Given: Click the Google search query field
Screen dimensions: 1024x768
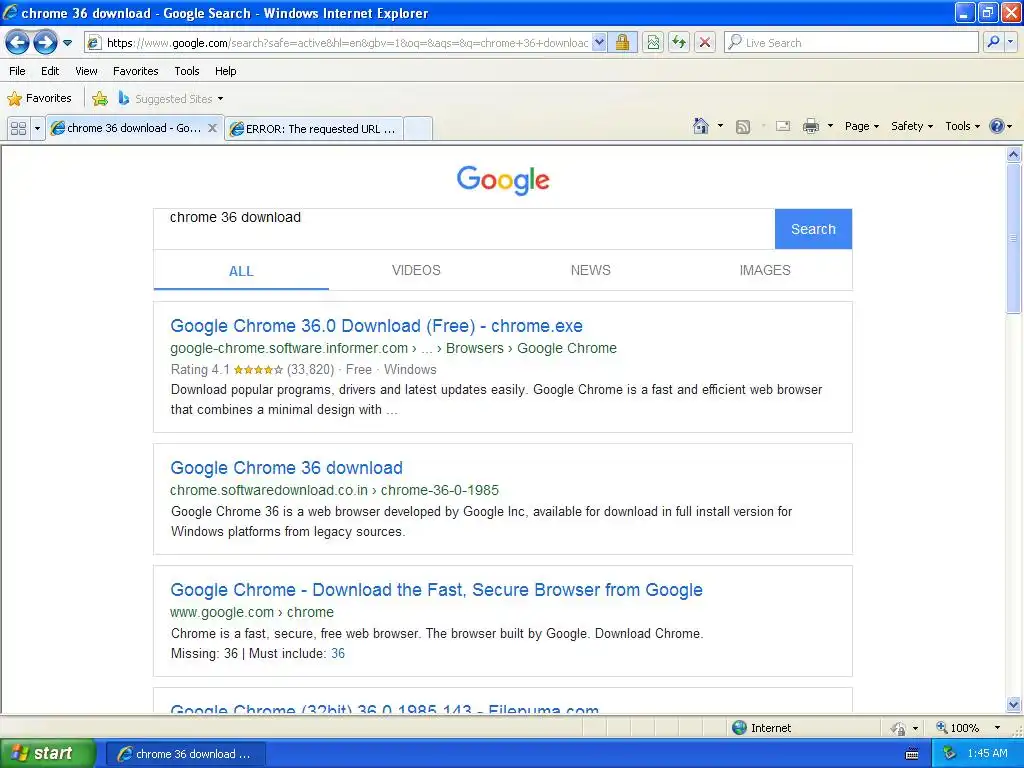Looking at the screenshot, I should [x=464, y=229].
